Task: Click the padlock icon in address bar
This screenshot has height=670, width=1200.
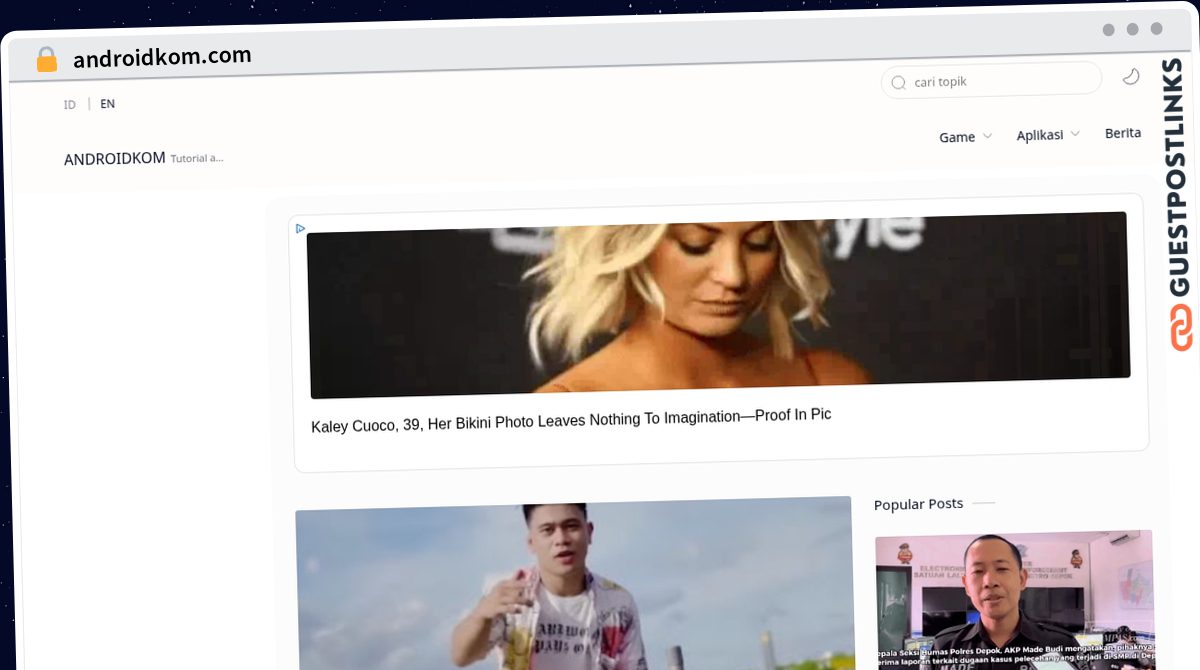Action: 46,60
